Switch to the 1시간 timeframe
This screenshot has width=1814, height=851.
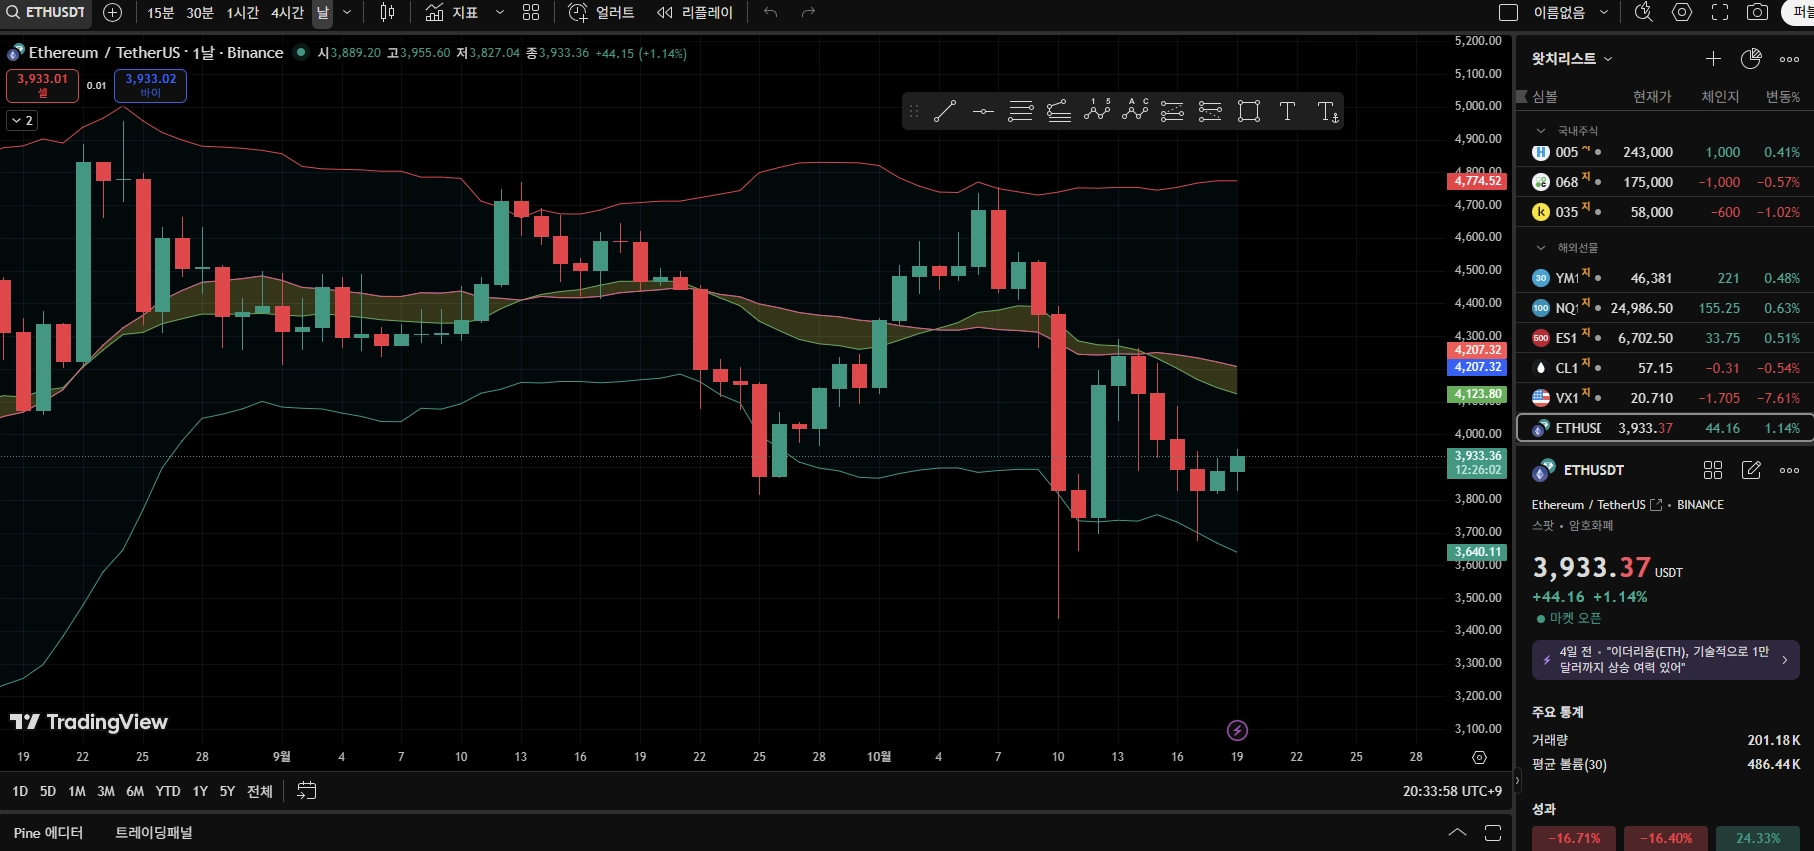(243, 12)
